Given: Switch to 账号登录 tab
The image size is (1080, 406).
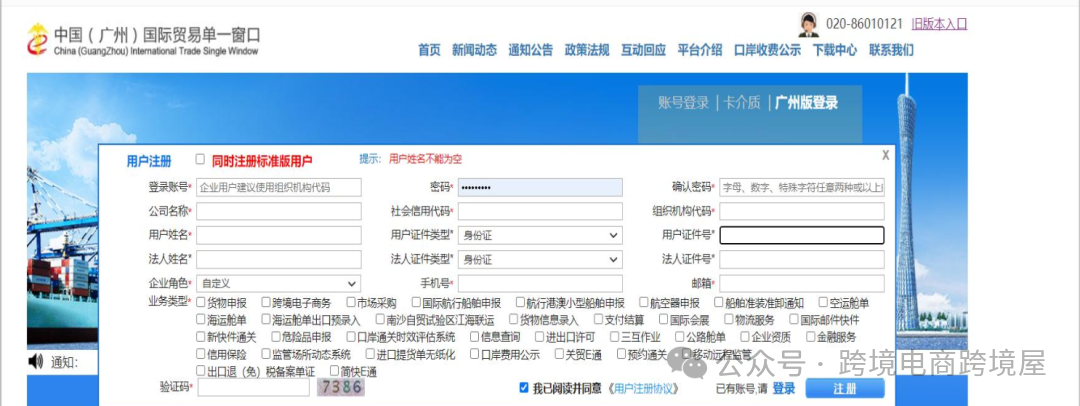Looking at the screenshot, I should click(683, 103).
